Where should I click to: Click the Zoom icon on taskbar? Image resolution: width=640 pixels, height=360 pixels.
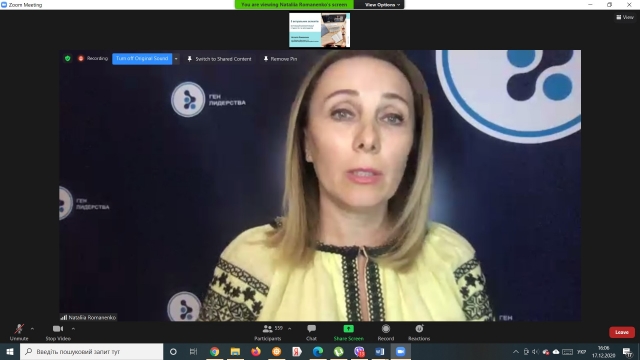pyautogui.click(x=401, y=351)
